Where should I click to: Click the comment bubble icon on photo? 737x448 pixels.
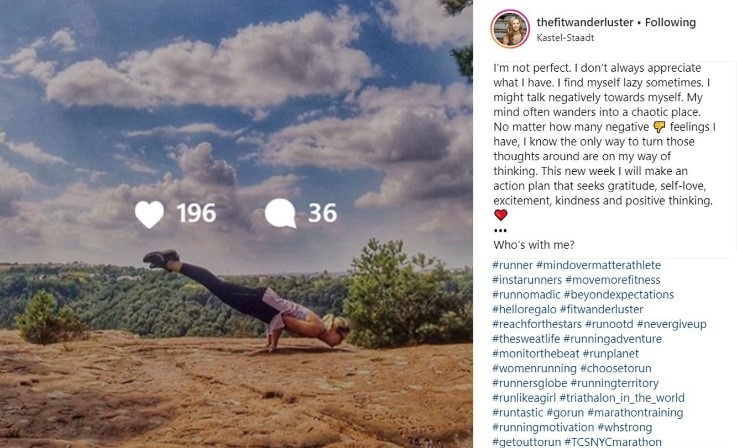click(x=281, y=213)
